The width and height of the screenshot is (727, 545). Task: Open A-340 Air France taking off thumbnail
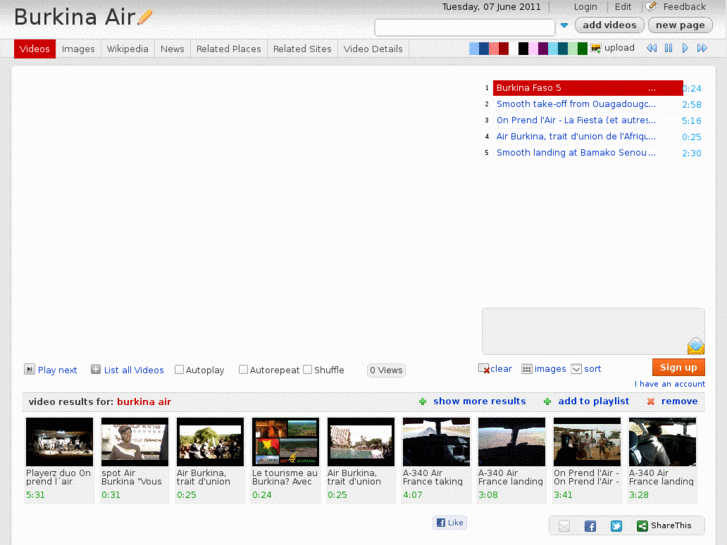436,442
